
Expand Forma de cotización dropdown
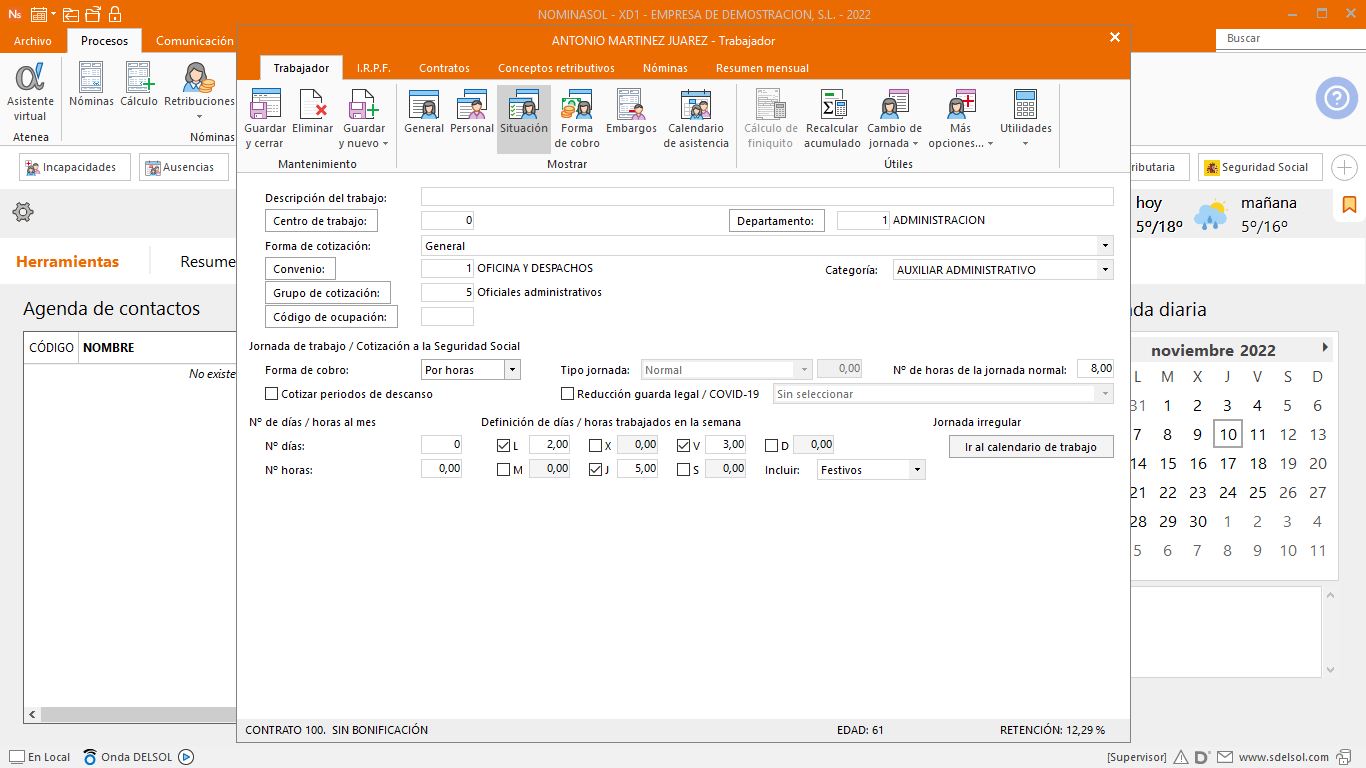[1104, 246]
